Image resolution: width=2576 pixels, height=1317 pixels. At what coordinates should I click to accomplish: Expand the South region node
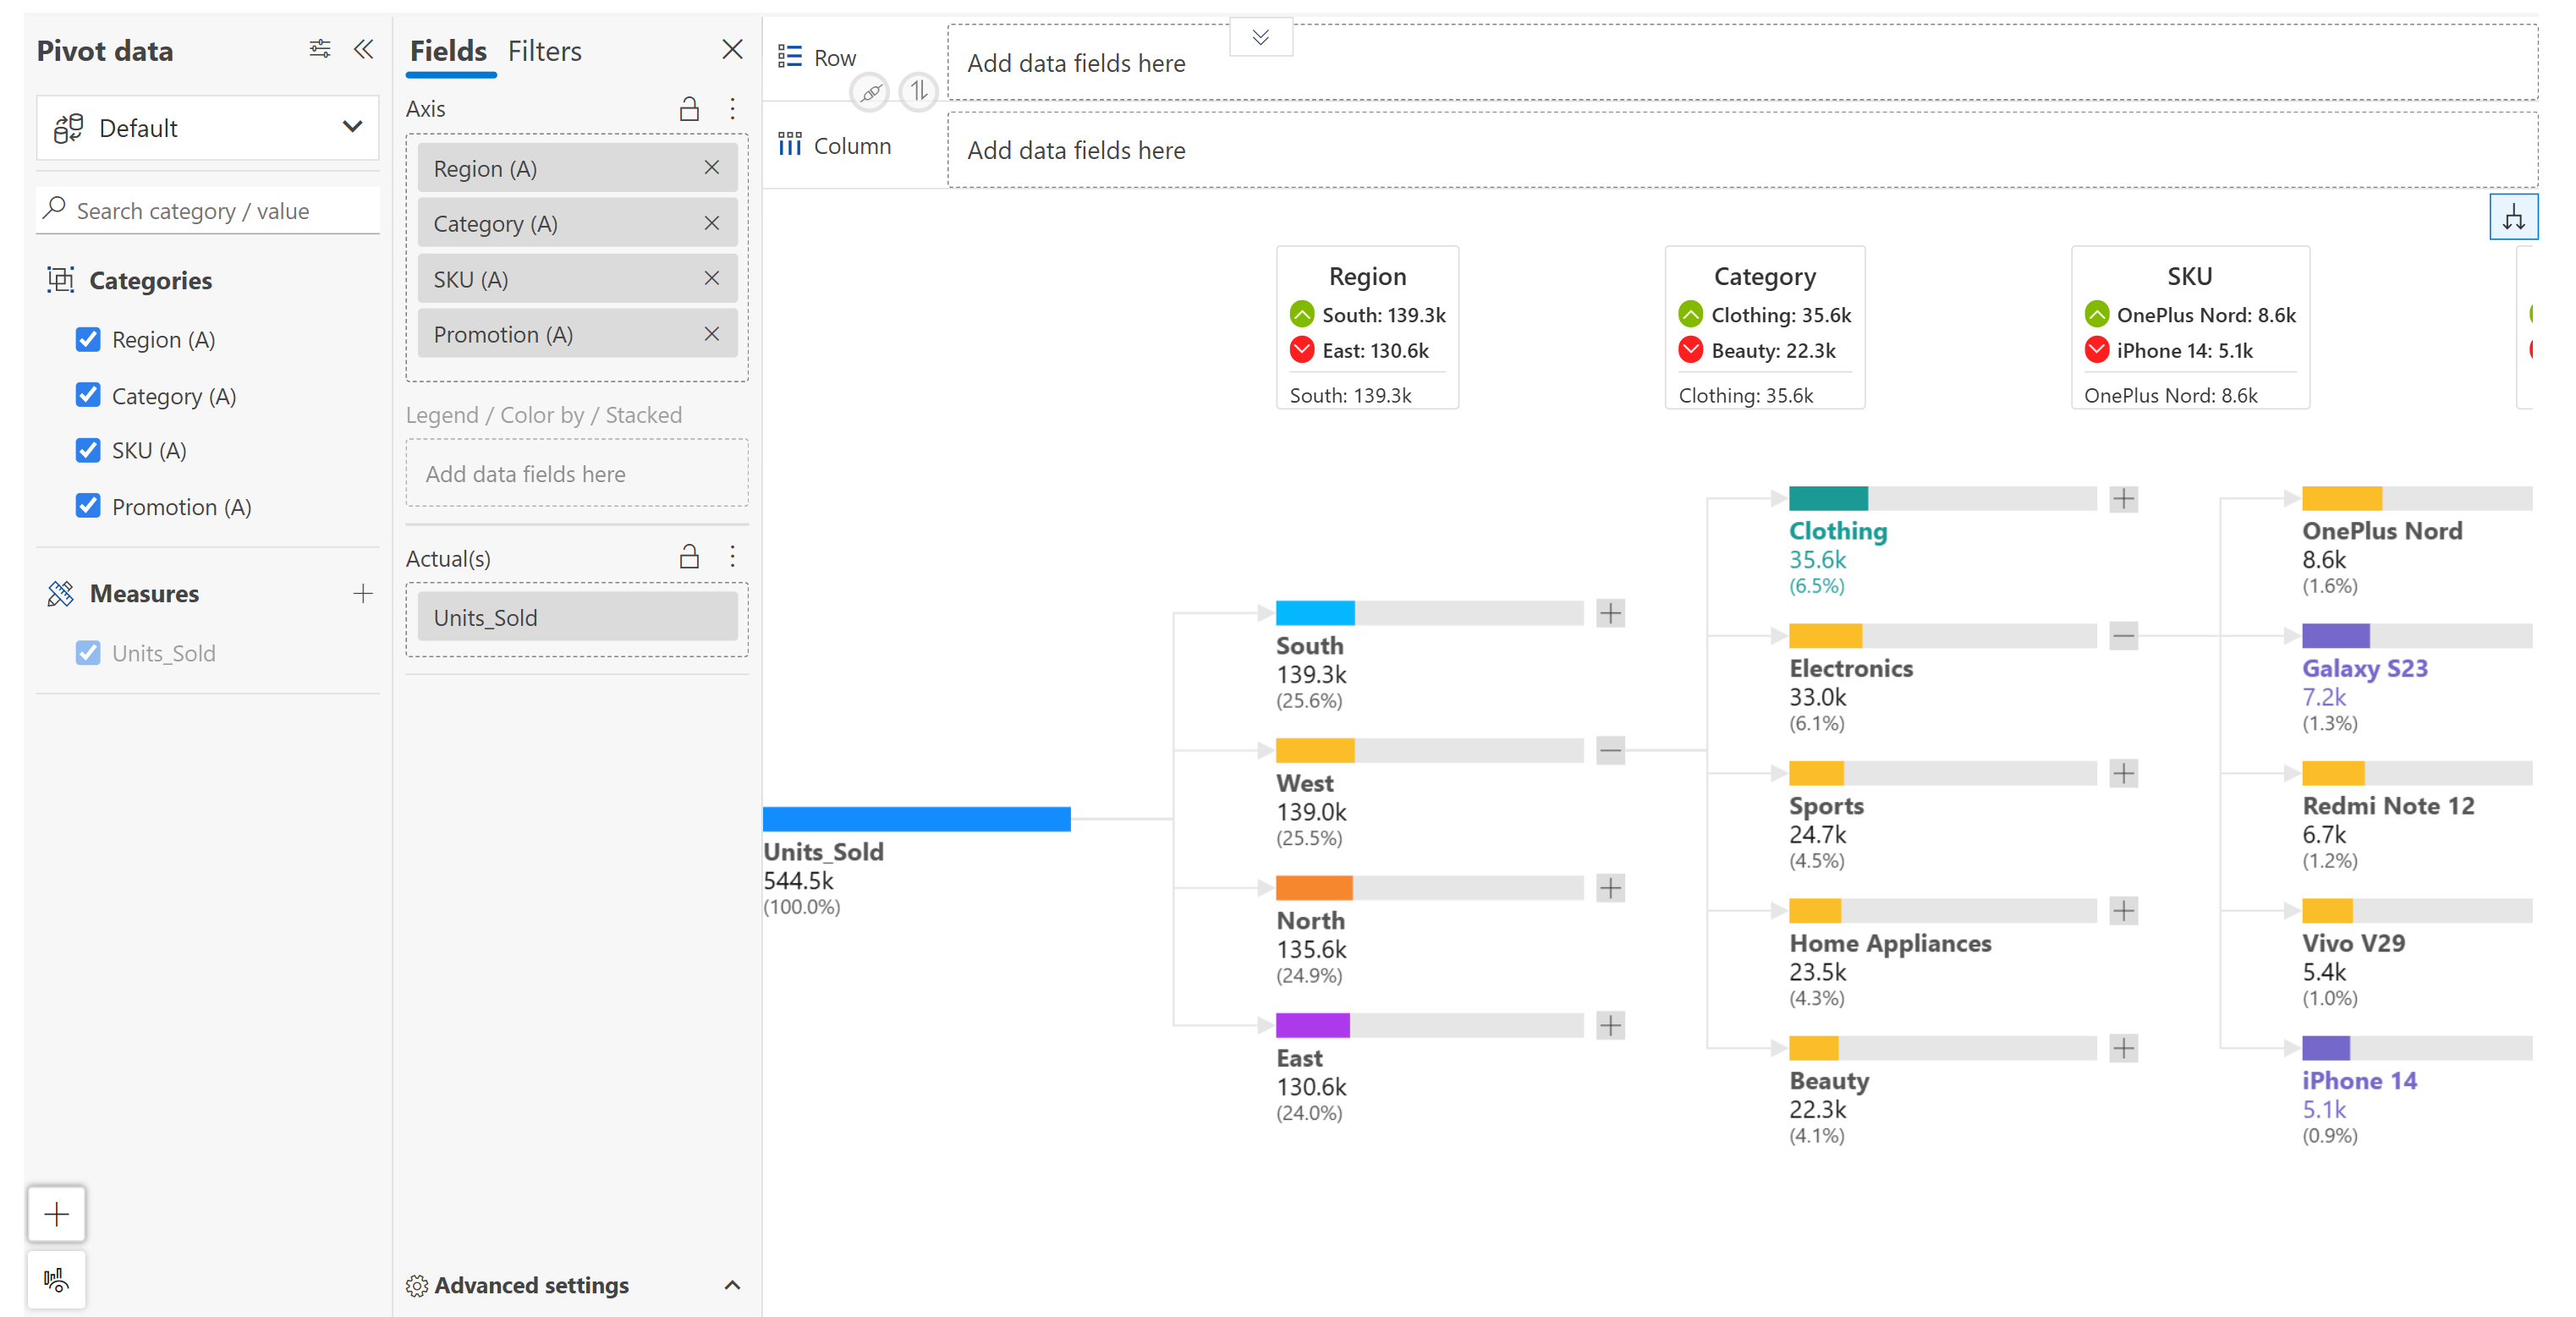(1609, 613)
